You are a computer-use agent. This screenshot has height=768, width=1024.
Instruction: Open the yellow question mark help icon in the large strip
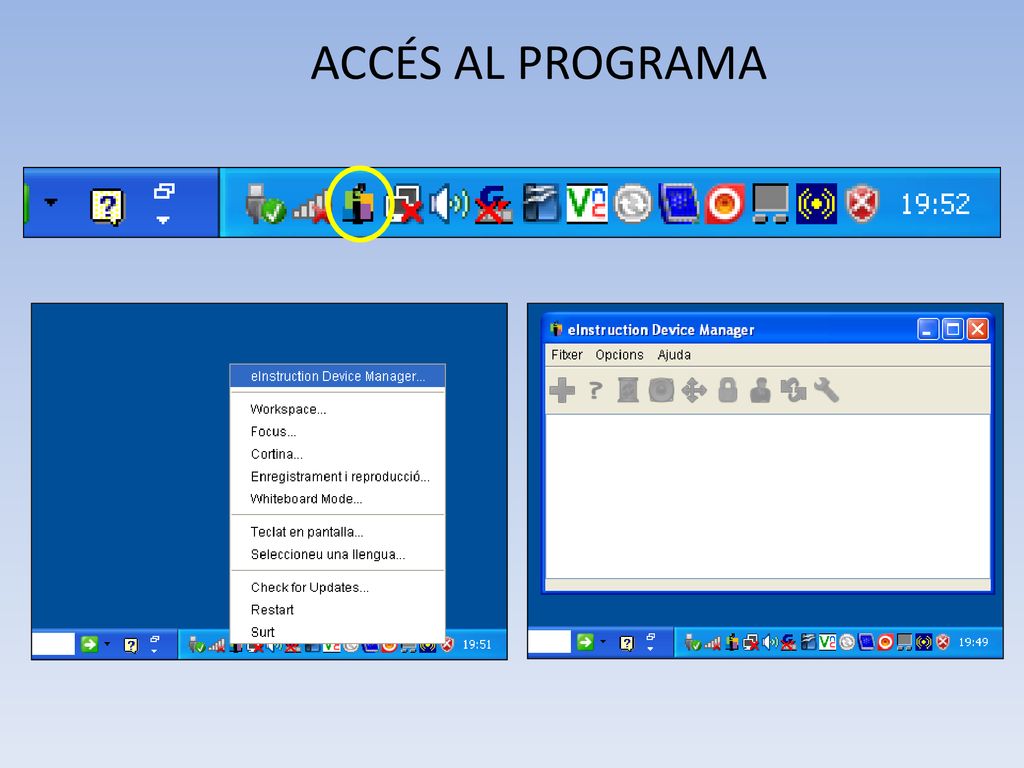point(106,206)
